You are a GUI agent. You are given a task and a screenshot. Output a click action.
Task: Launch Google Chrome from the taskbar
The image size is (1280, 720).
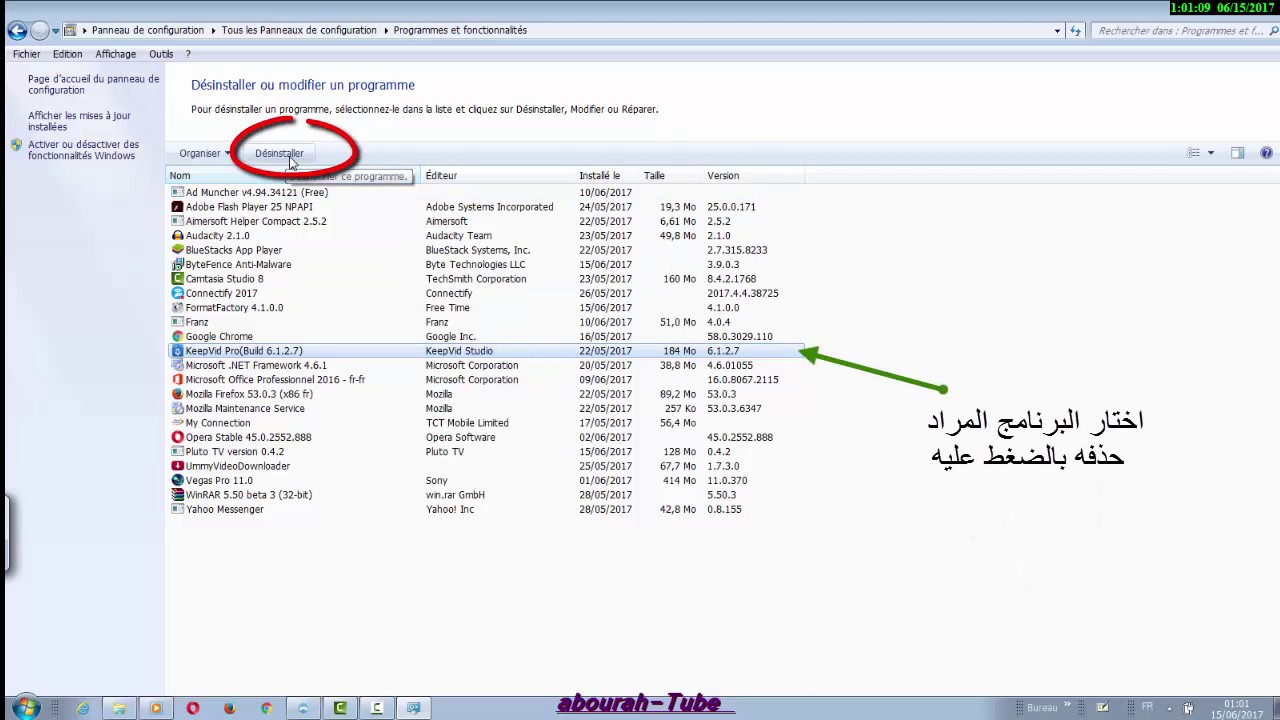pyautogui.click(x=266, y=708)
